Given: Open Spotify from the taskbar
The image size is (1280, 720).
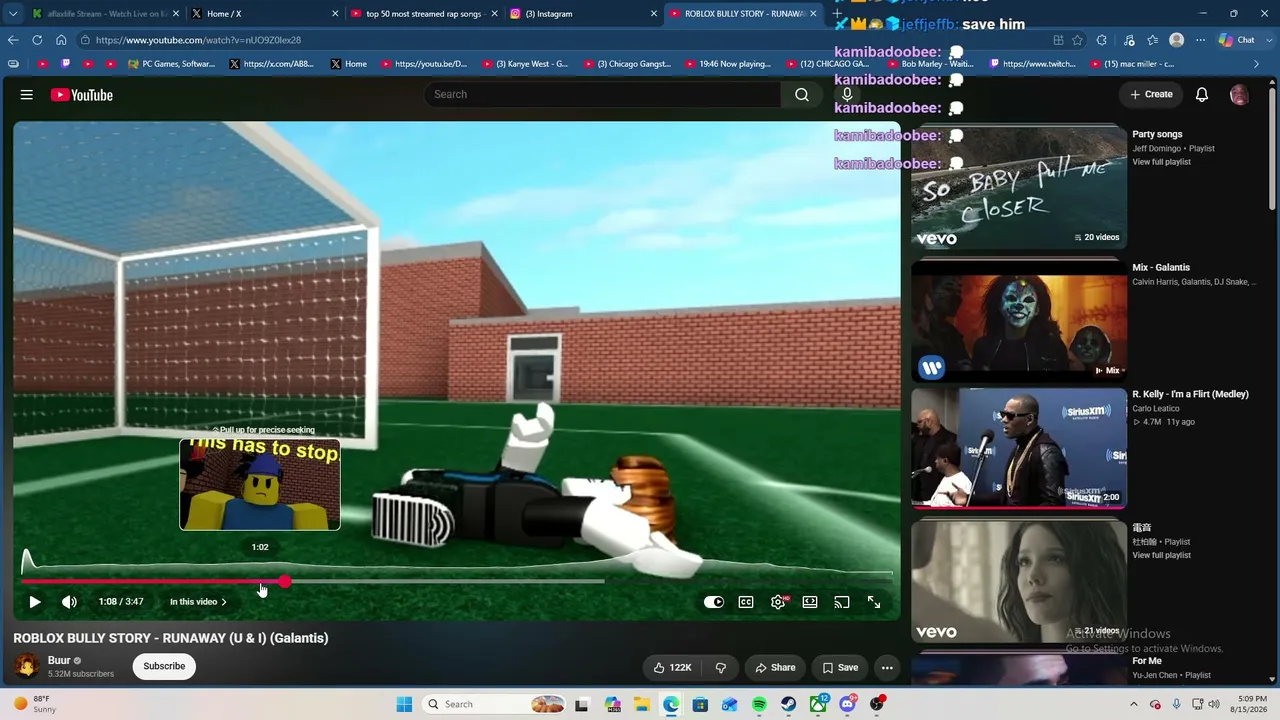Looking at the screenshot, I should click(x=759, y=704).
